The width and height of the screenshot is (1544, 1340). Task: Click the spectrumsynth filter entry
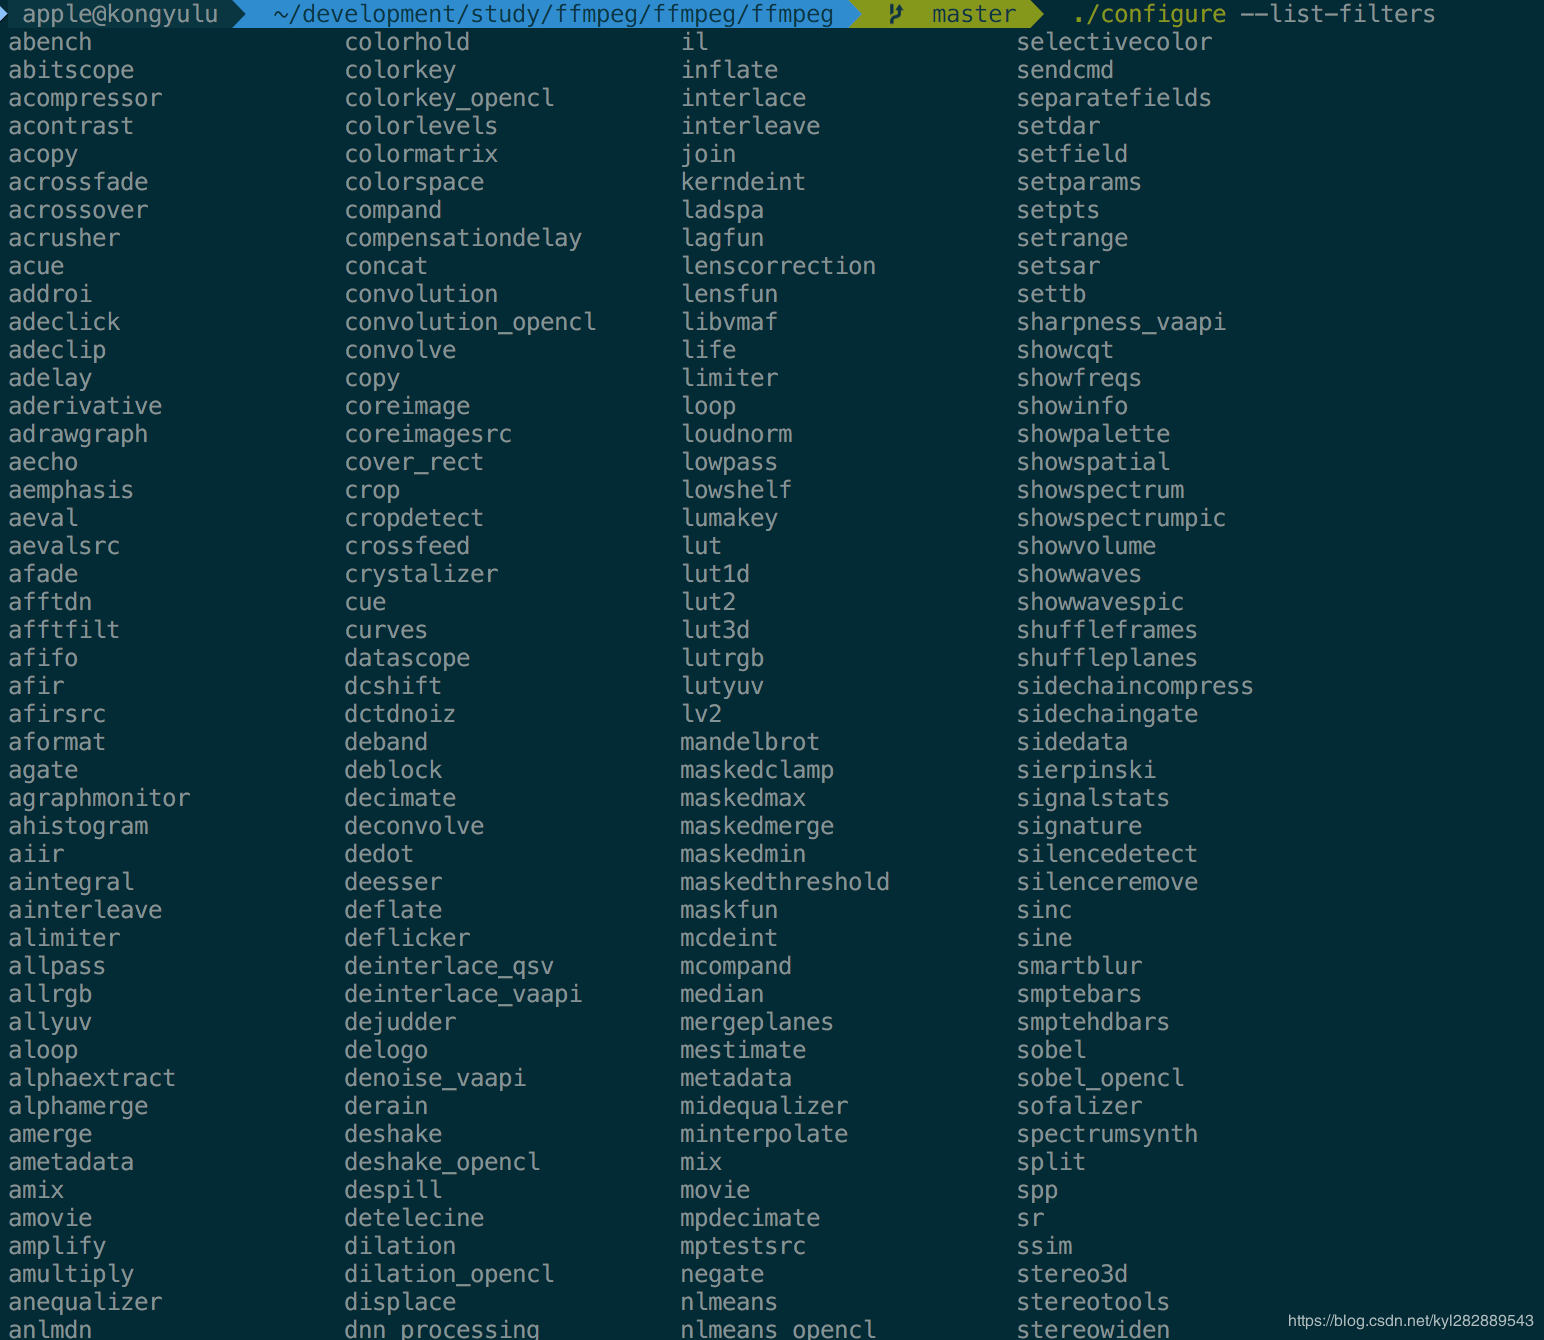pyautogui.click(x=1108, y=1134)
